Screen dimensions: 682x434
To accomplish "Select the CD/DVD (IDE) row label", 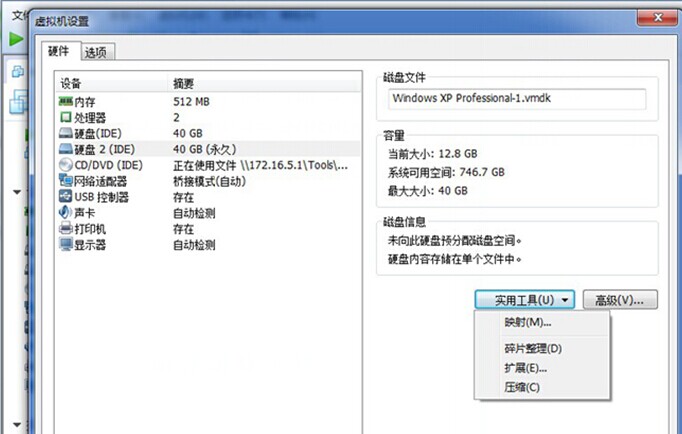I will (x=108, y=165).
